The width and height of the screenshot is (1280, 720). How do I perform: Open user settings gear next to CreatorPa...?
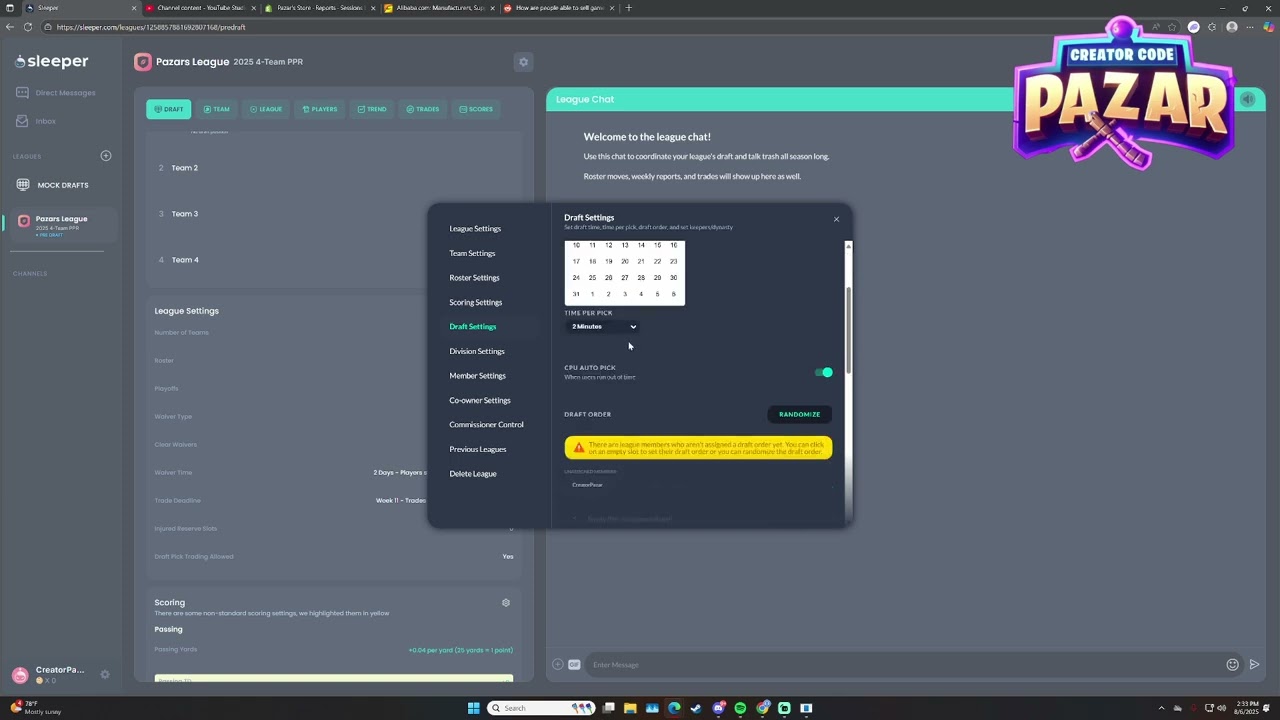(105, 674)
